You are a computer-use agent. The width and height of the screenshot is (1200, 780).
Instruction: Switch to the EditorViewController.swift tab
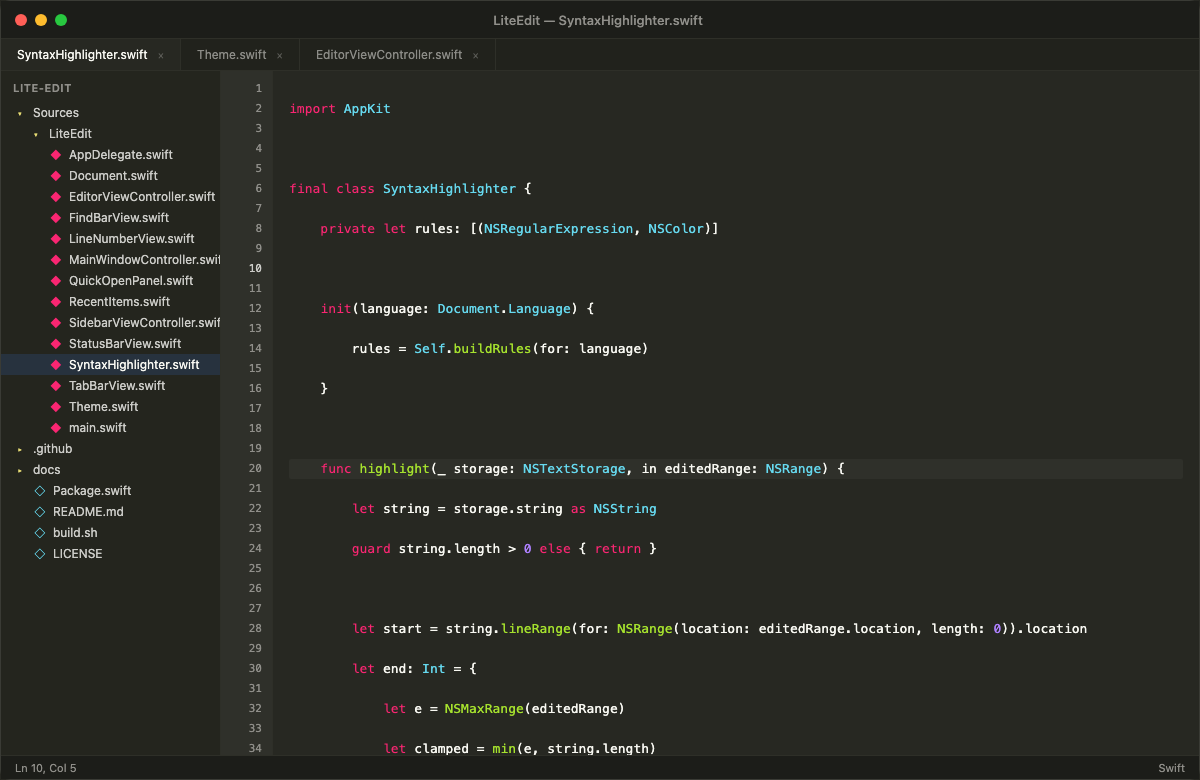pos(387,55)
